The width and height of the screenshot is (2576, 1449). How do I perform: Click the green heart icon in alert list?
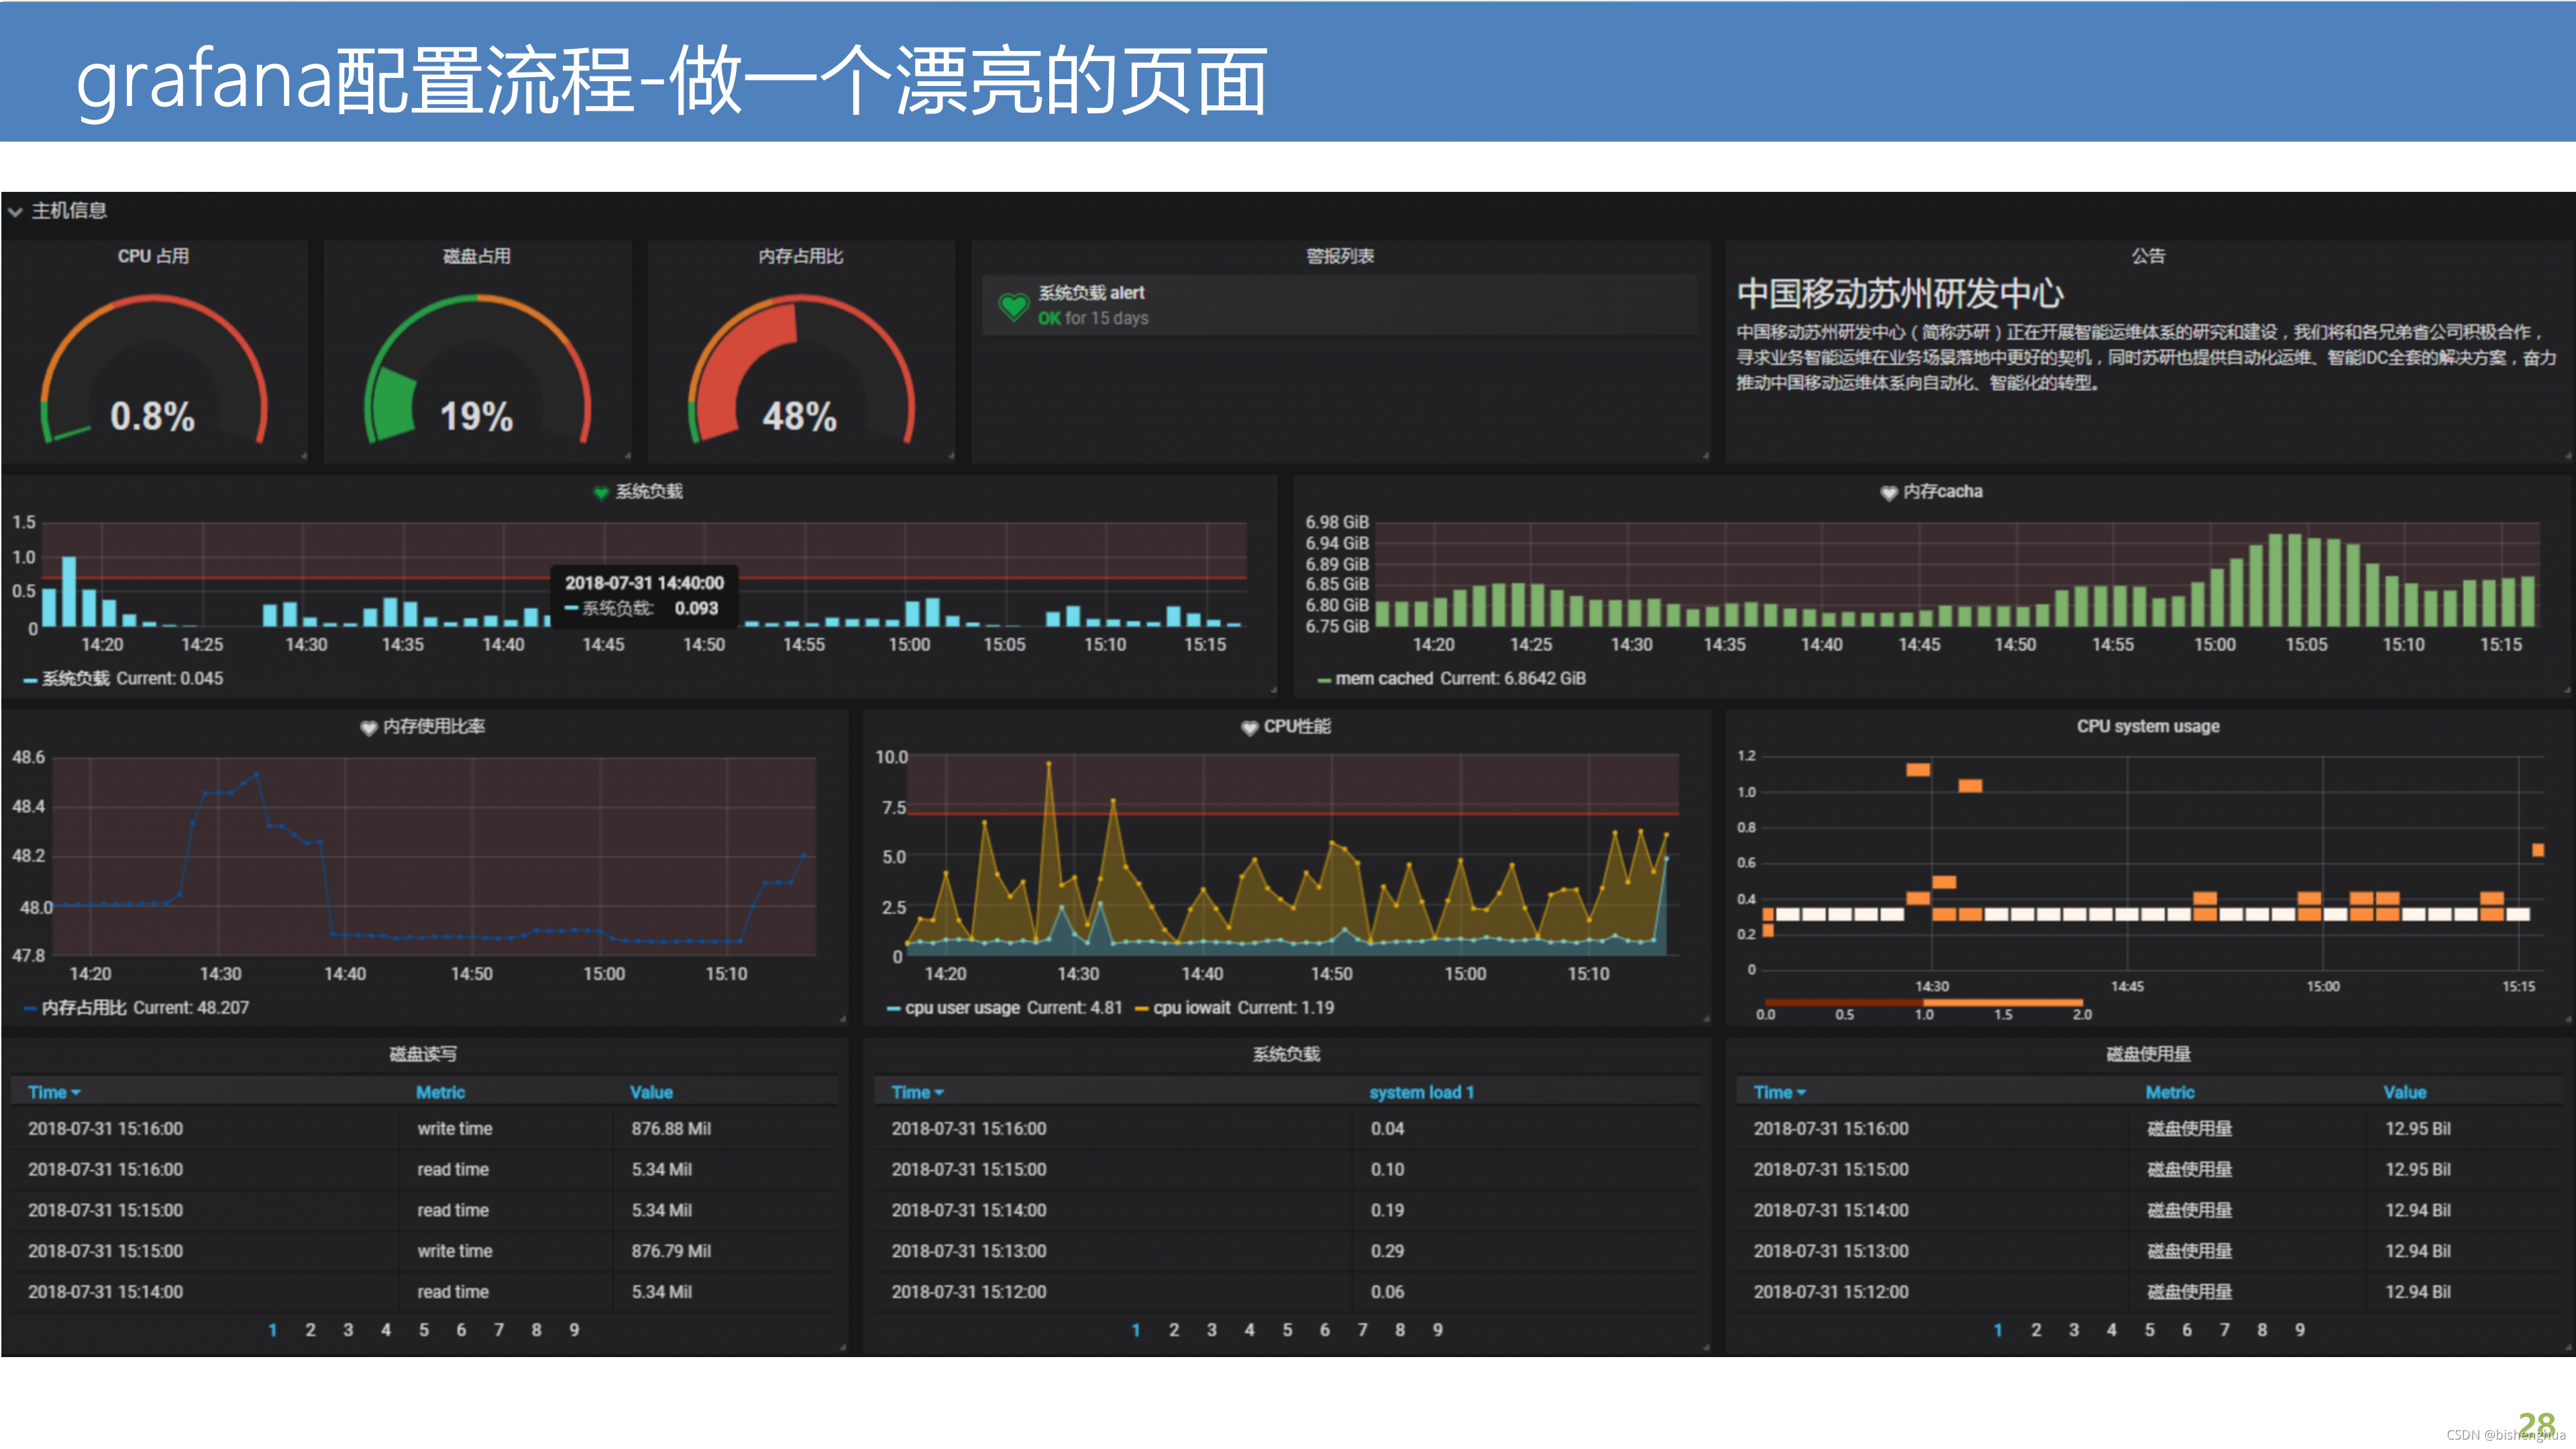(1013, 306)
